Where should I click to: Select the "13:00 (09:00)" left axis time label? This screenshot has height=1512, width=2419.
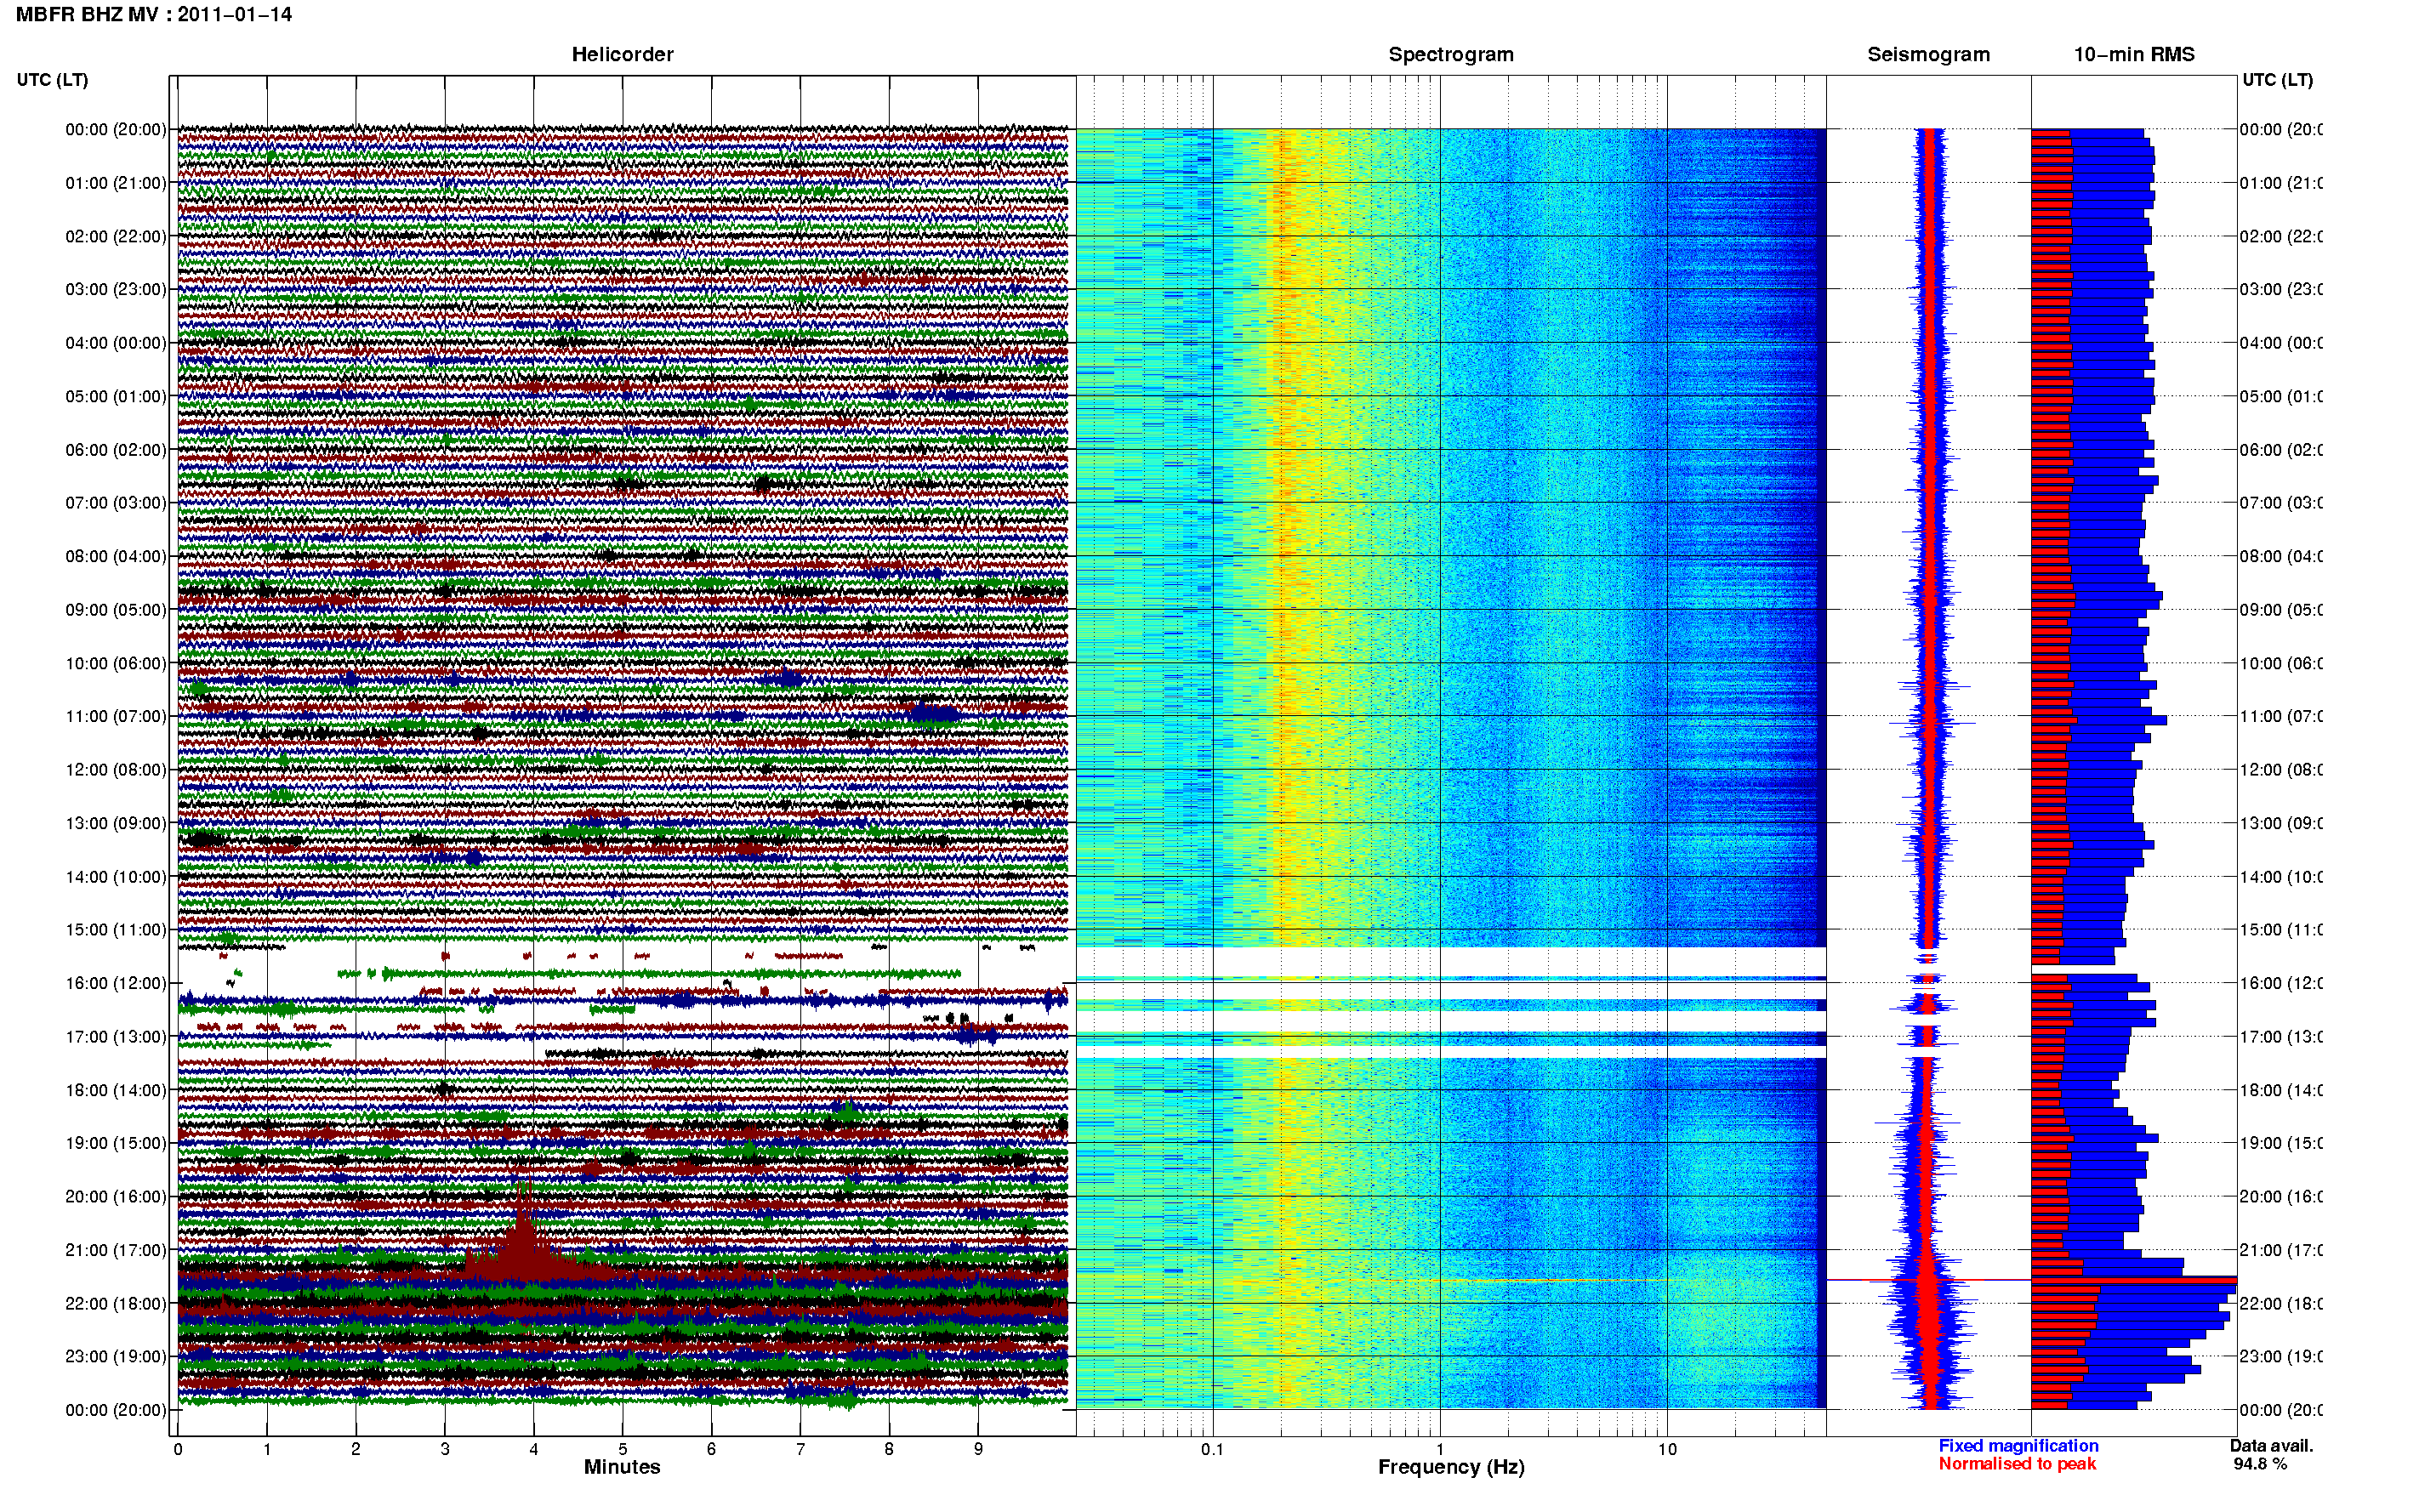pyautogui.click(x=116, y=823)
